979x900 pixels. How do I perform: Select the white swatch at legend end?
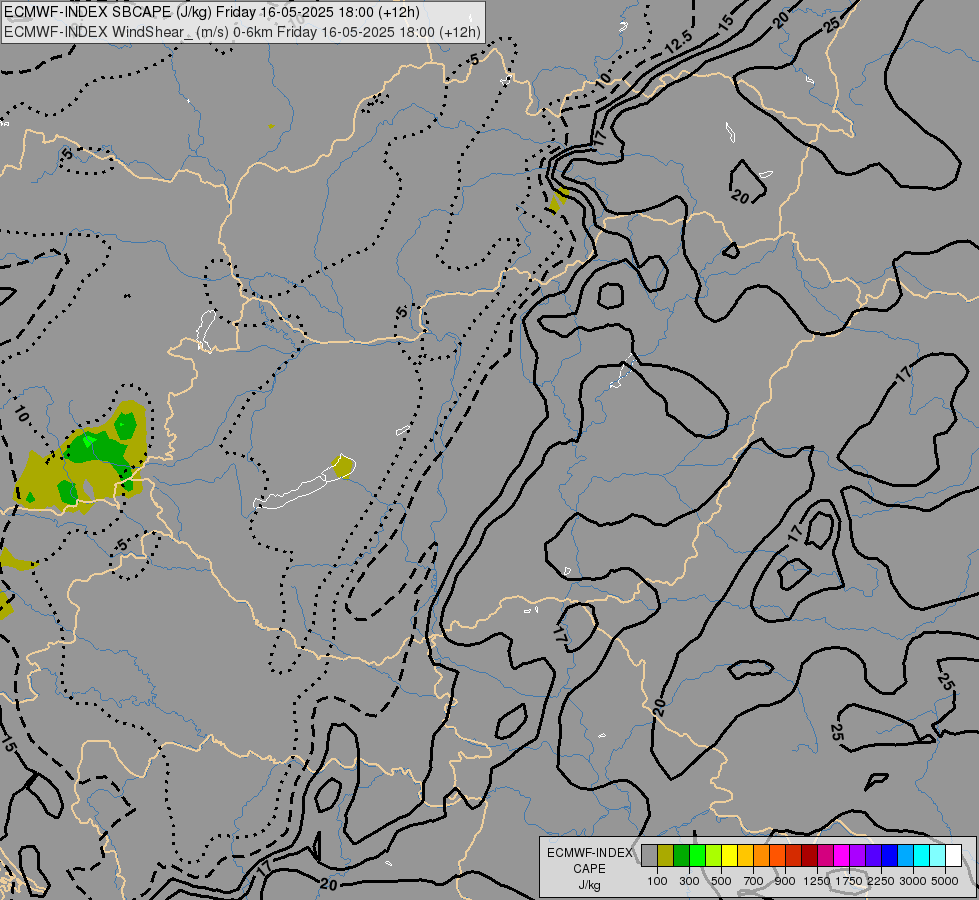pyautogui.click(x=953, y=855)
